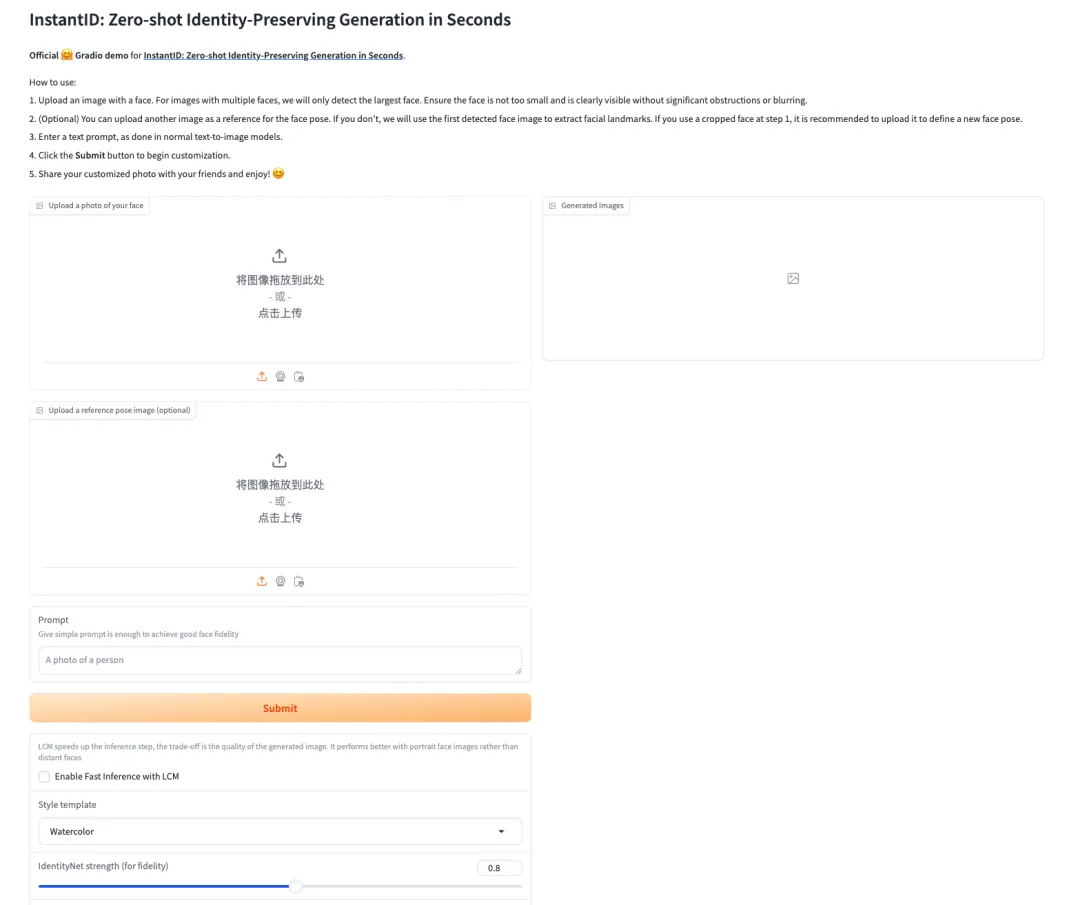
Task: Click '点击上传' in the reference pose panel
Action: 280,518
